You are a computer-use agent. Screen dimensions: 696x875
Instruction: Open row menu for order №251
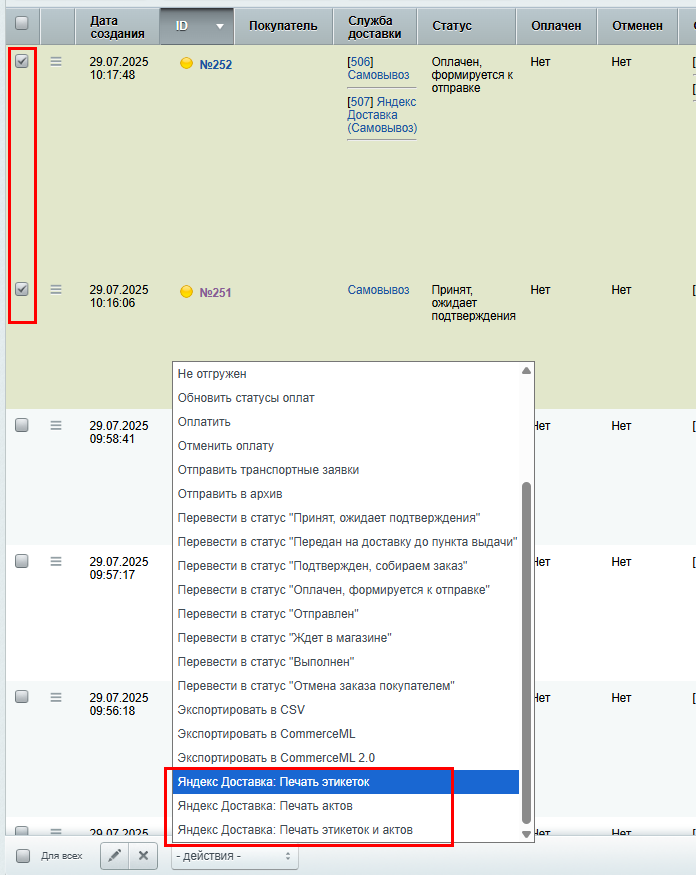(56, 290)
